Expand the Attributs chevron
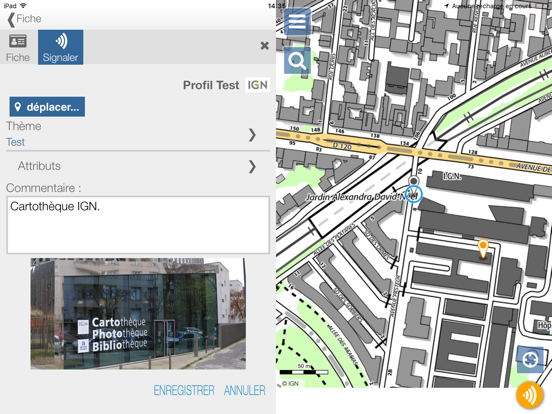 [x=252, y=167]
